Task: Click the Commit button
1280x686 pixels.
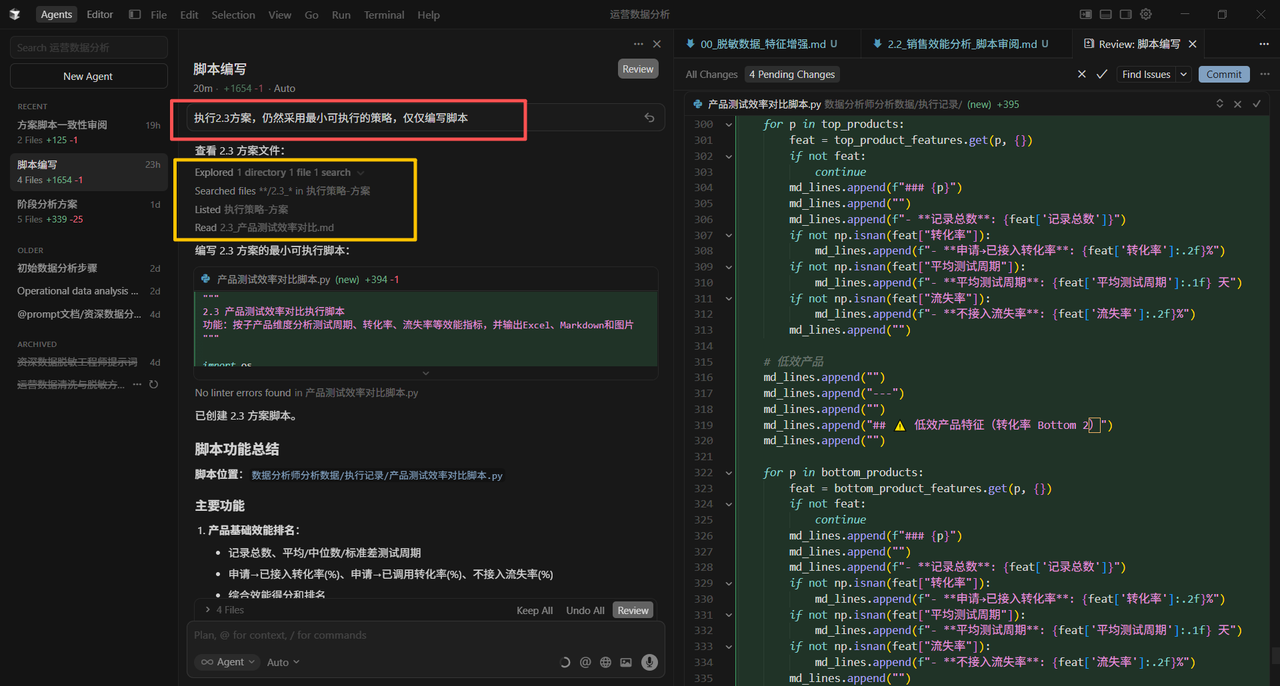Action: tap(1224, 74)
